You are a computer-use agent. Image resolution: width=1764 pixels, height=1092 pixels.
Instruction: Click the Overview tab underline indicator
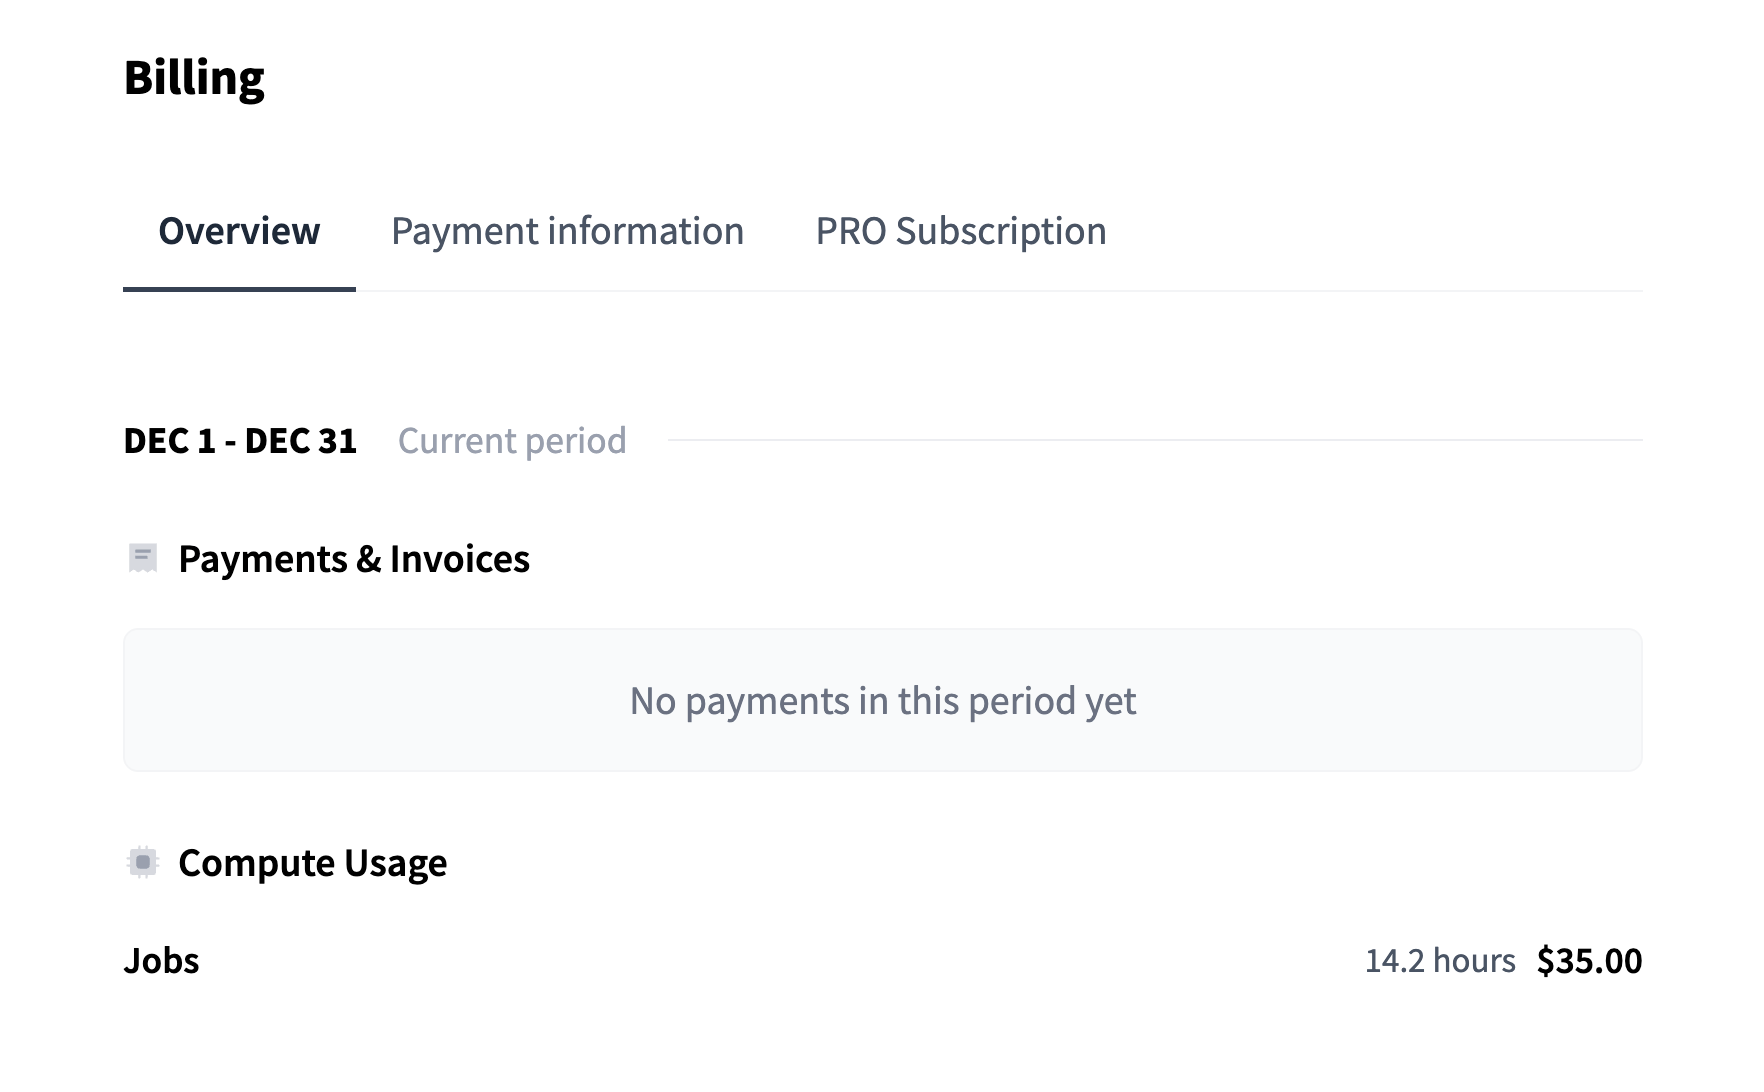click(x=239, y=289)
